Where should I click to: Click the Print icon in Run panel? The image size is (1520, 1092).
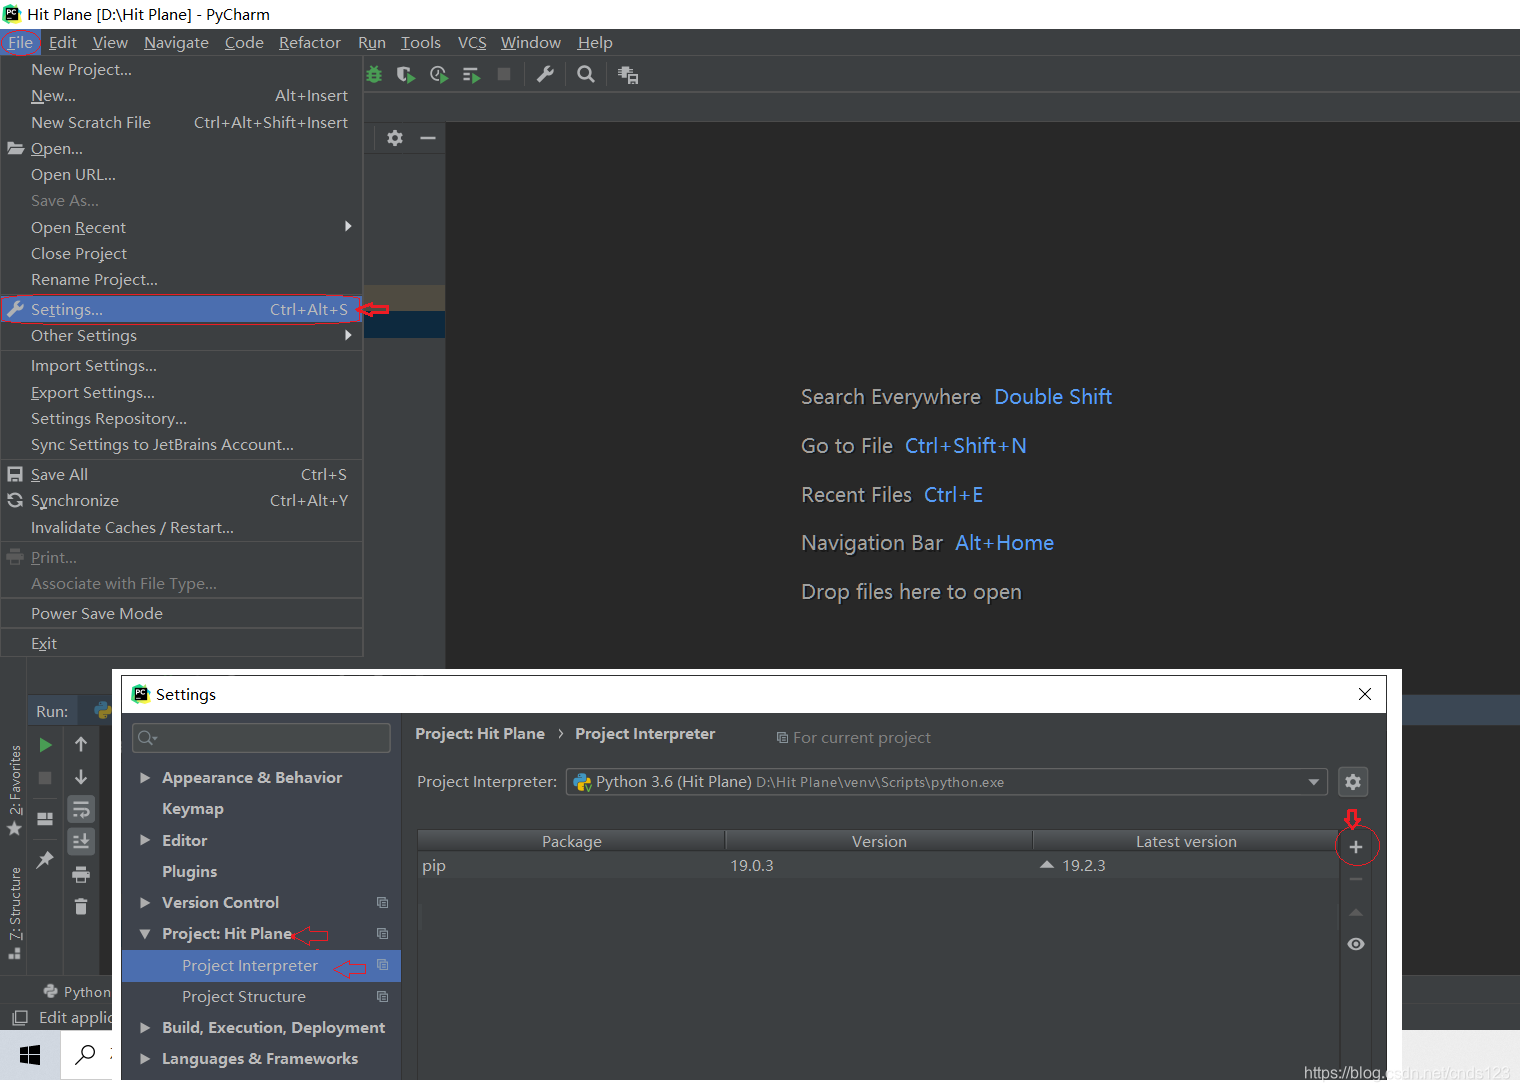[81, 875]
